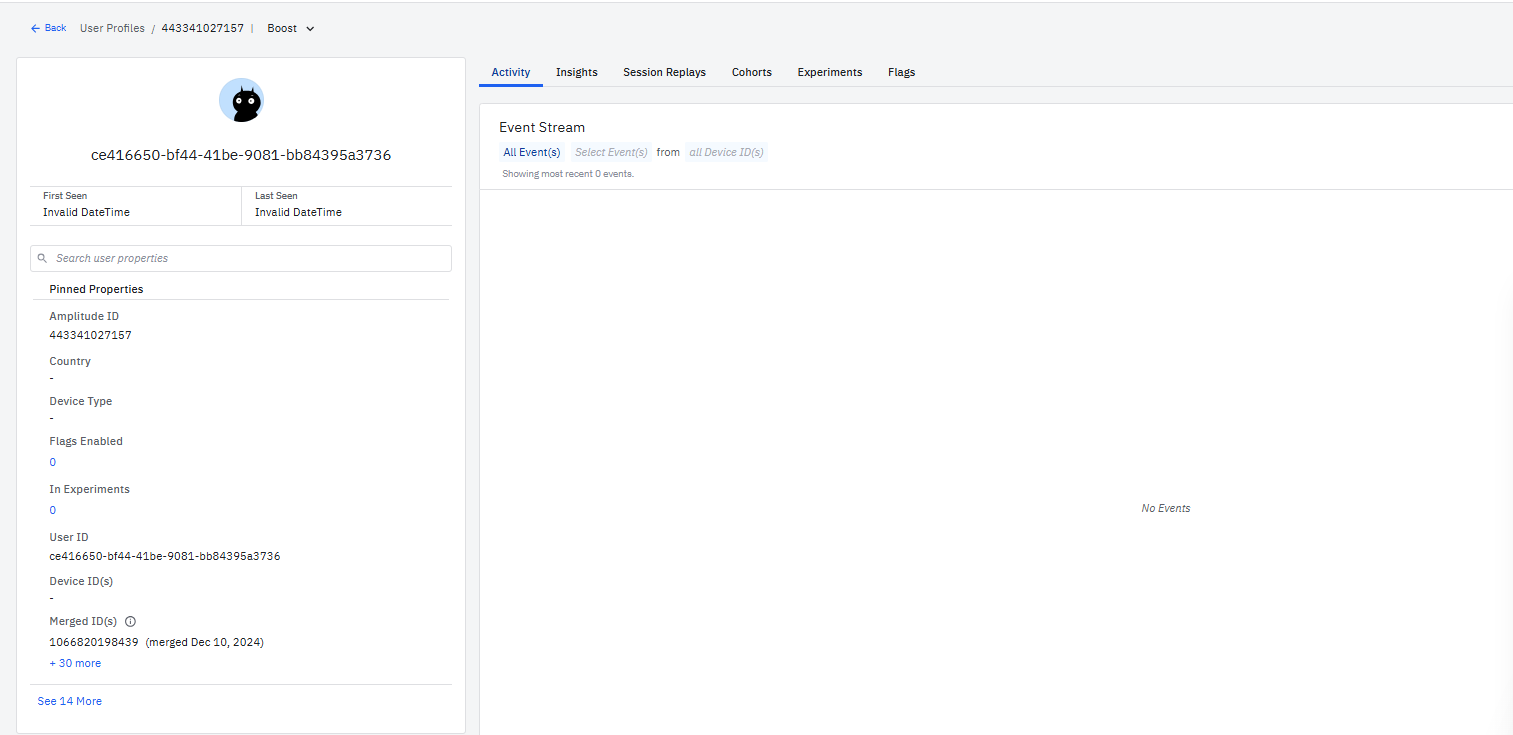This screenshot has width=1513, height=735.
Task: Click the Country property label
Action: coord(70,361)
